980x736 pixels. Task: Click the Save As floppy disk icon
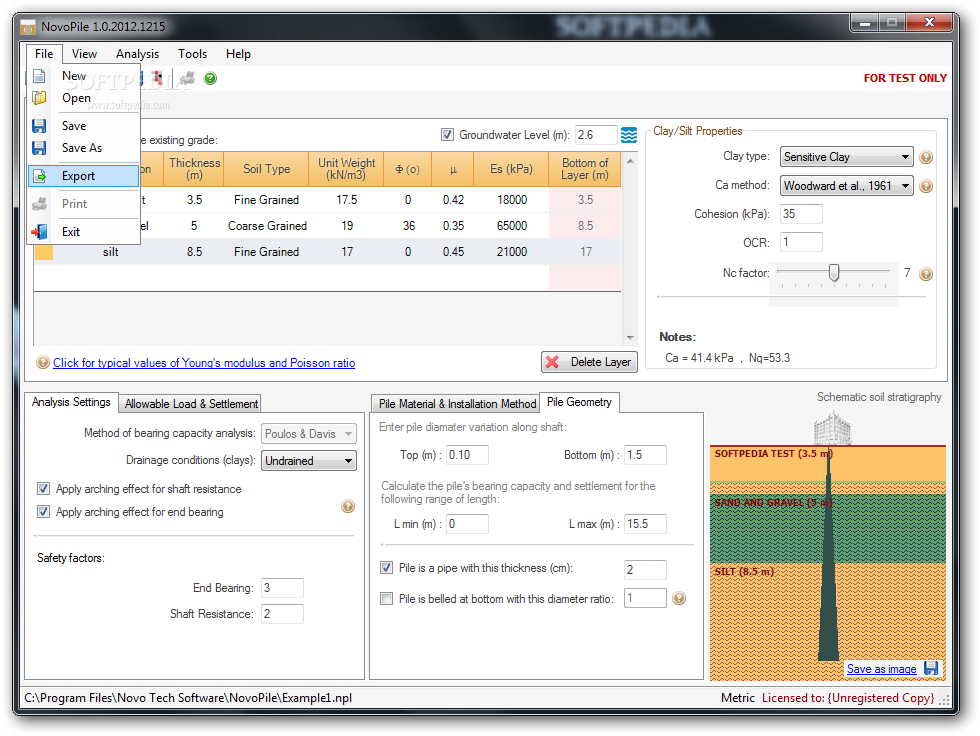click(39, 148)
